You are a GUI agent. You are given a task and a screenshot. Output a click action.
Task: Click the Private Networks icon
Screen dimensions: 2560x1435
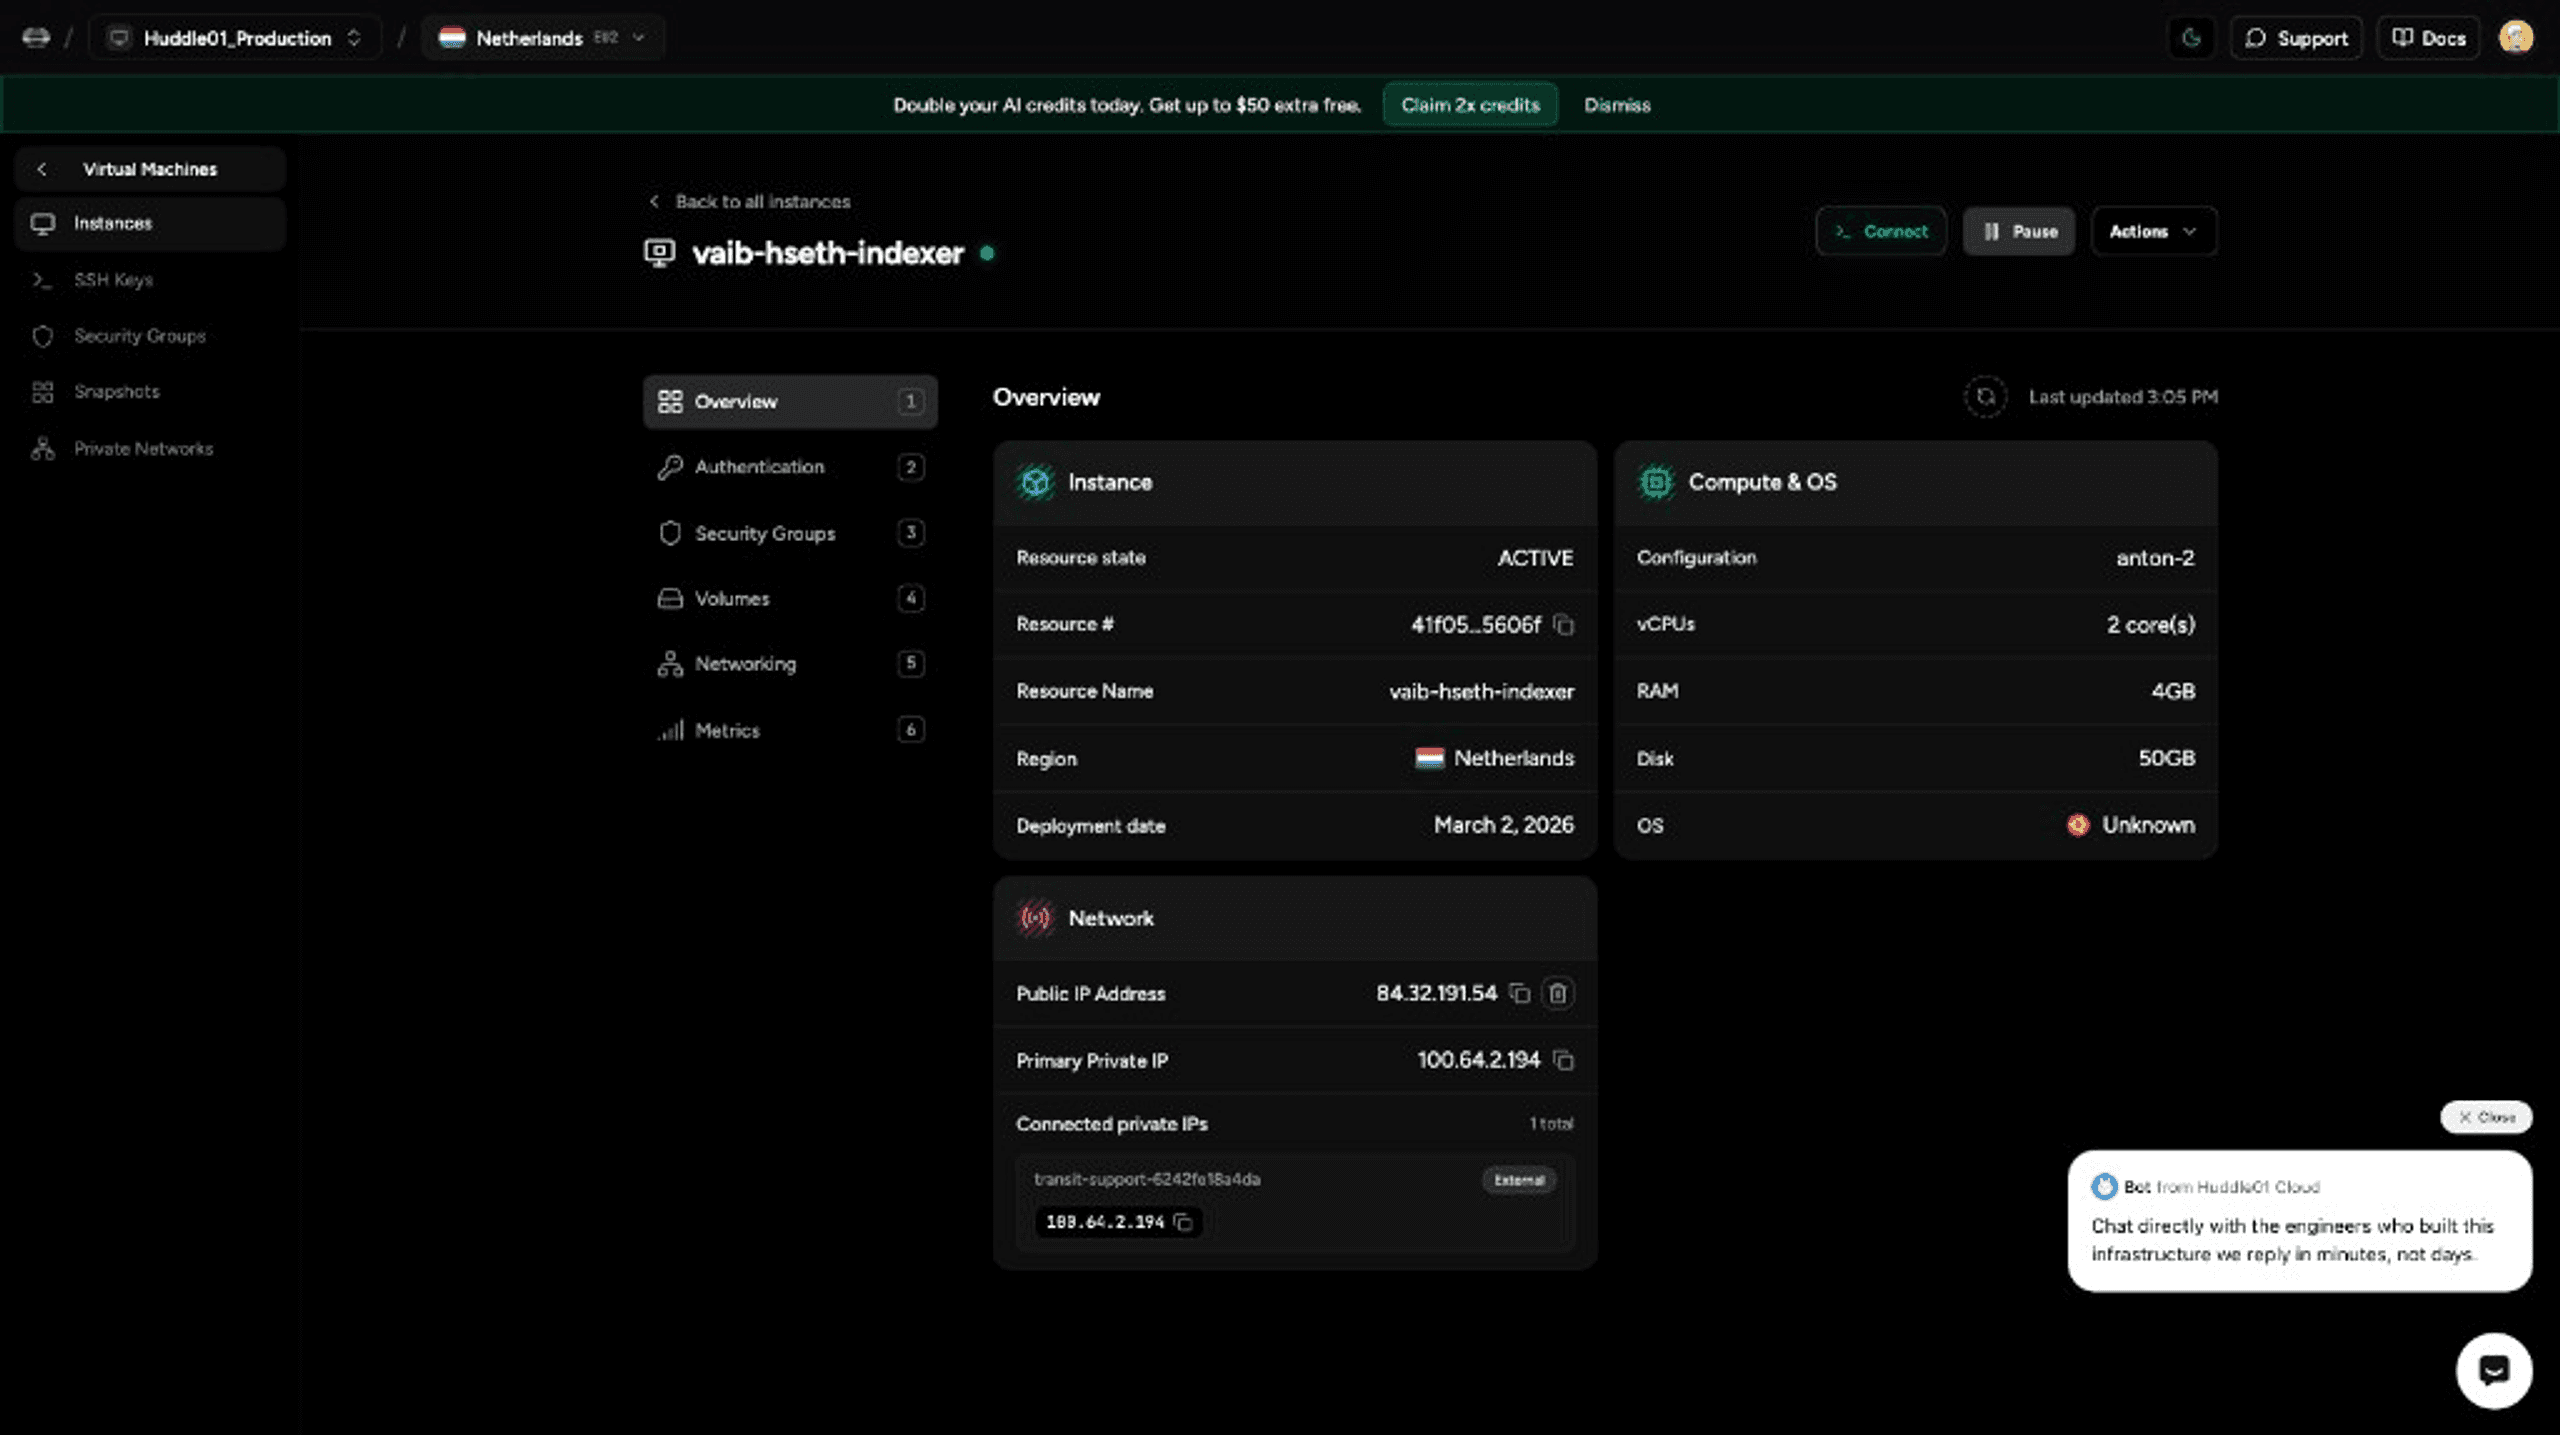(x=42, y=449)
